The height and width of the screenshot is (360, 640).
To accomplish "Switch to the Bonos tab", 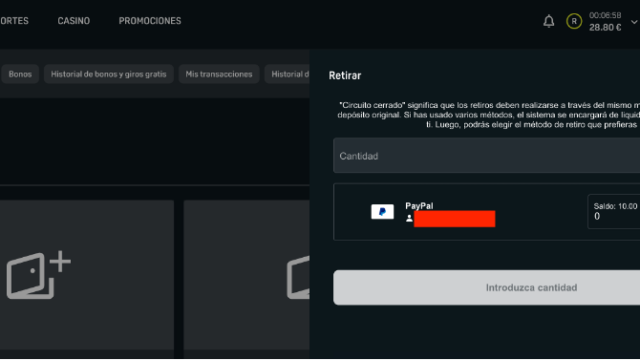I will (x=20, y=74).
